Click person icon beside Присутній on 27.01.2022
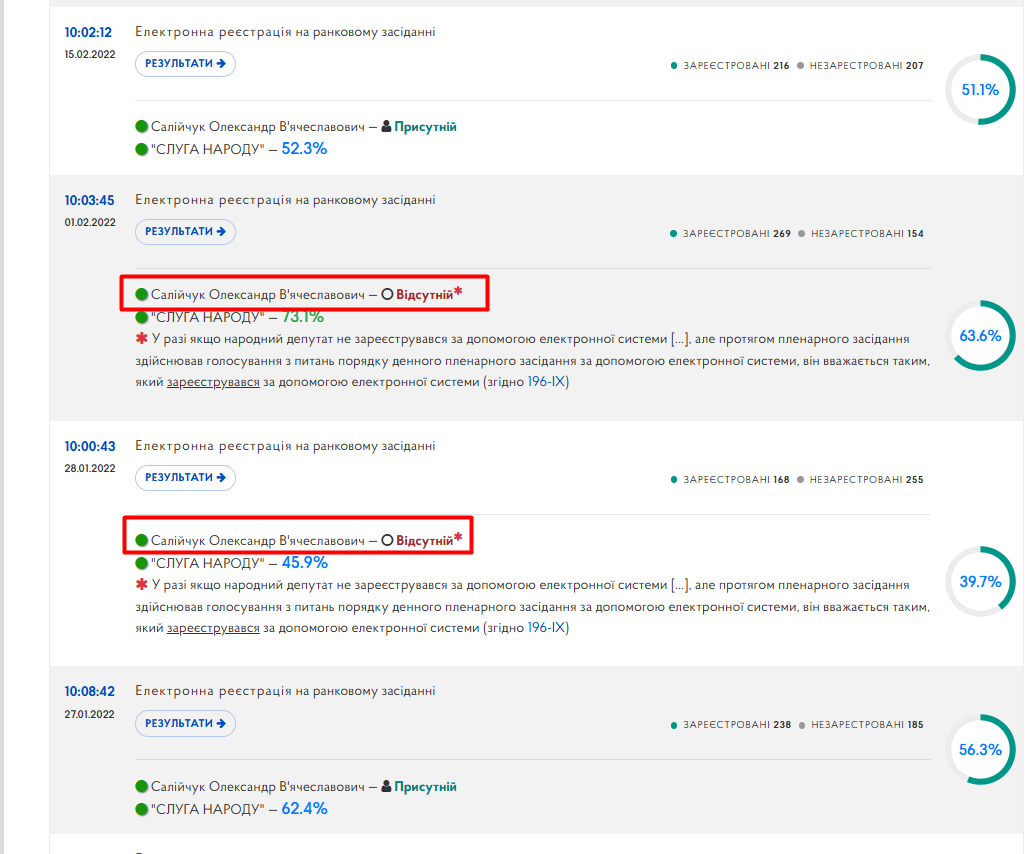 coord(386,786)
